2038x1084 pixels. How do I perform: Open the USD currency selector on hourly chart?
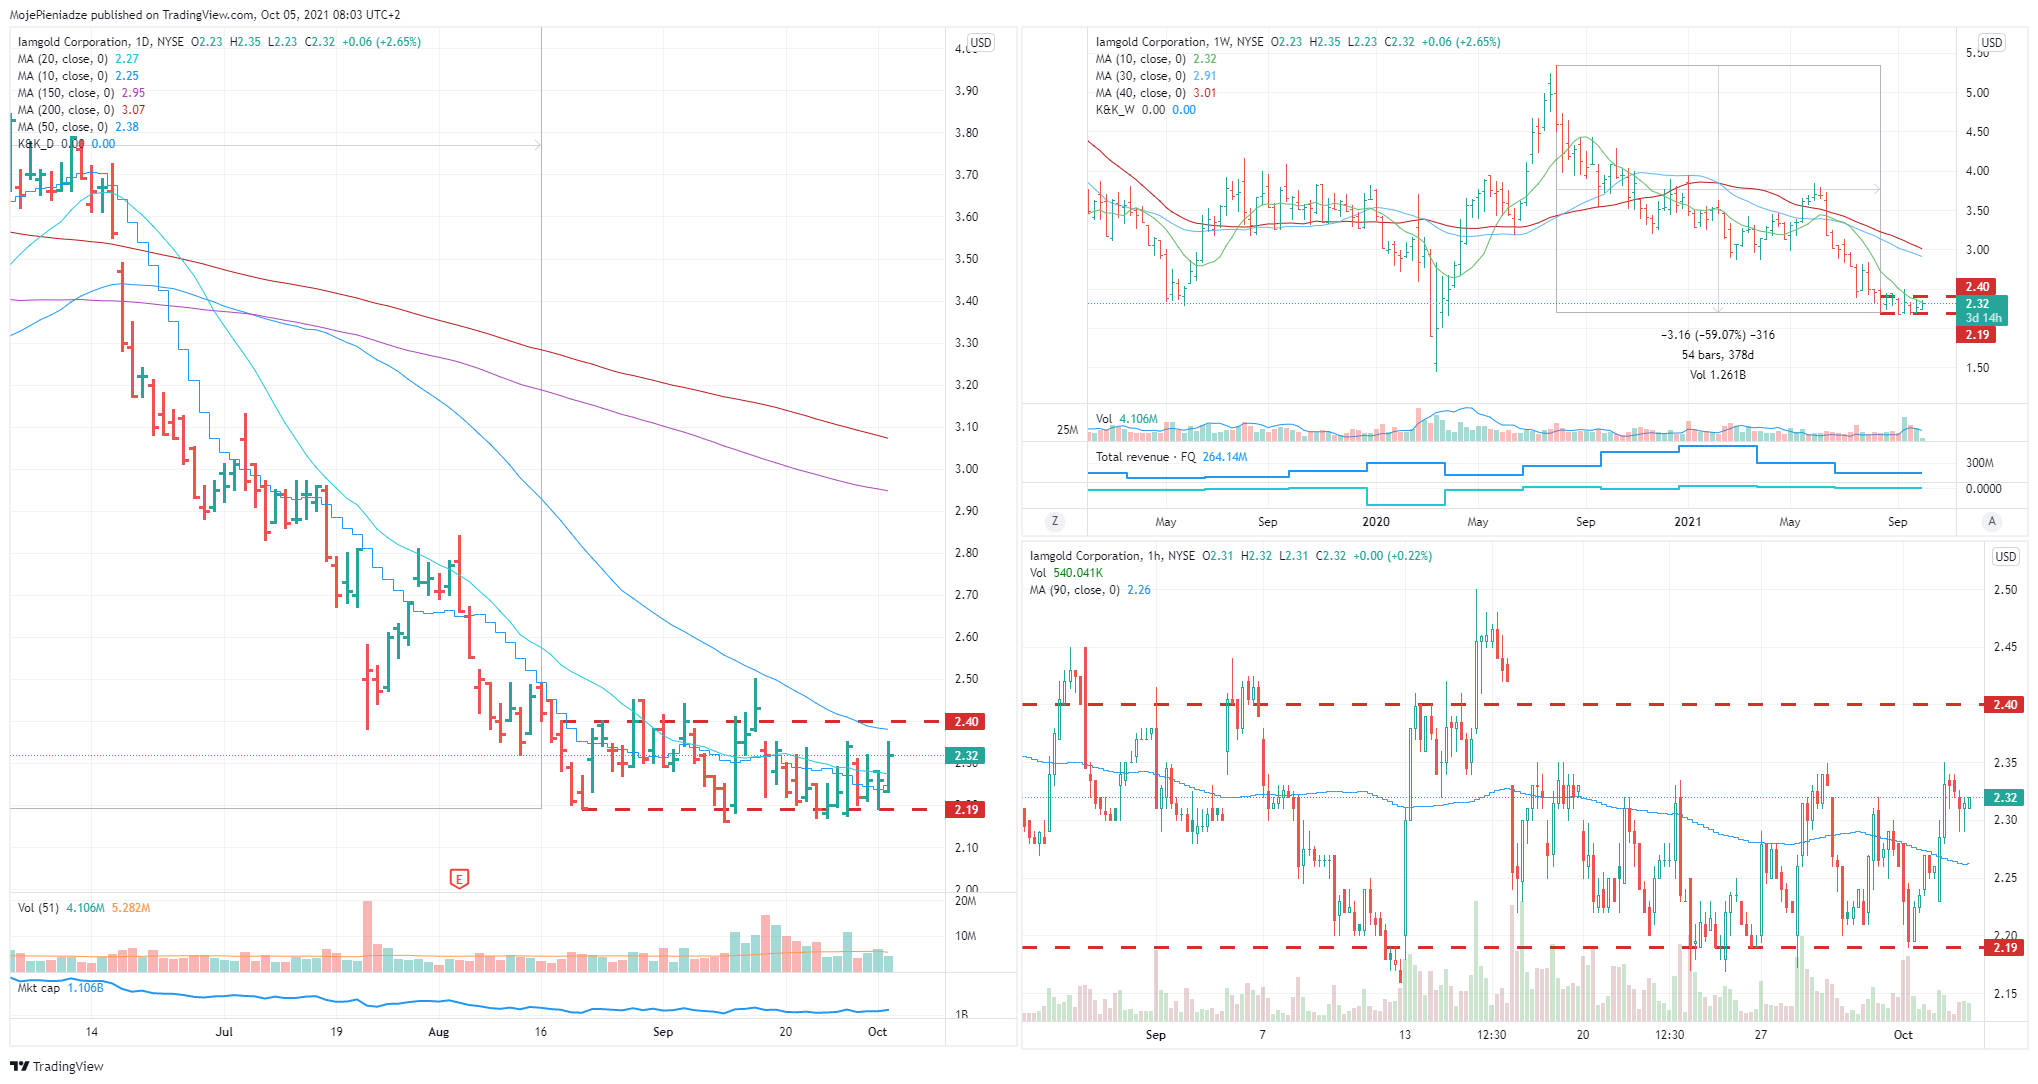(x=2005, y=557)
